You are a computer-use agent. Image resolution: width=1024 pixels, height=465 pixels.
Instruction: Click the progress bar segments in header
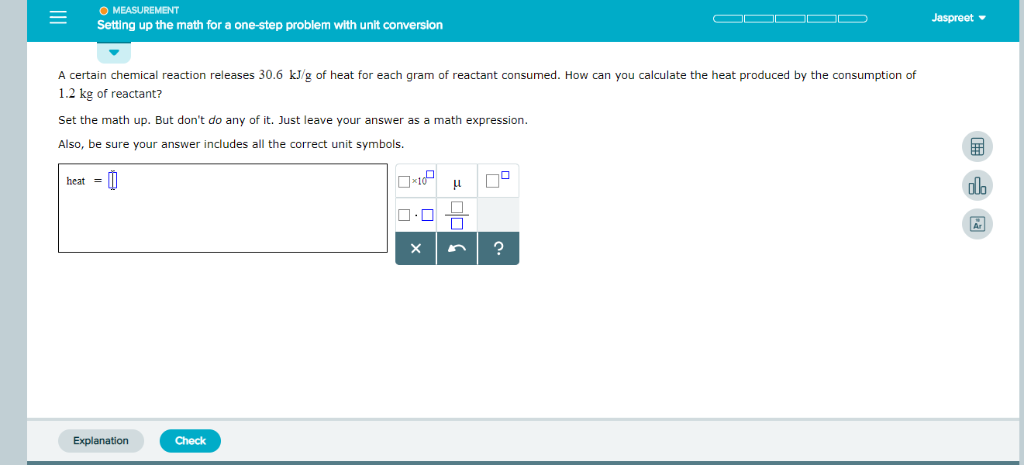point(790,18)
